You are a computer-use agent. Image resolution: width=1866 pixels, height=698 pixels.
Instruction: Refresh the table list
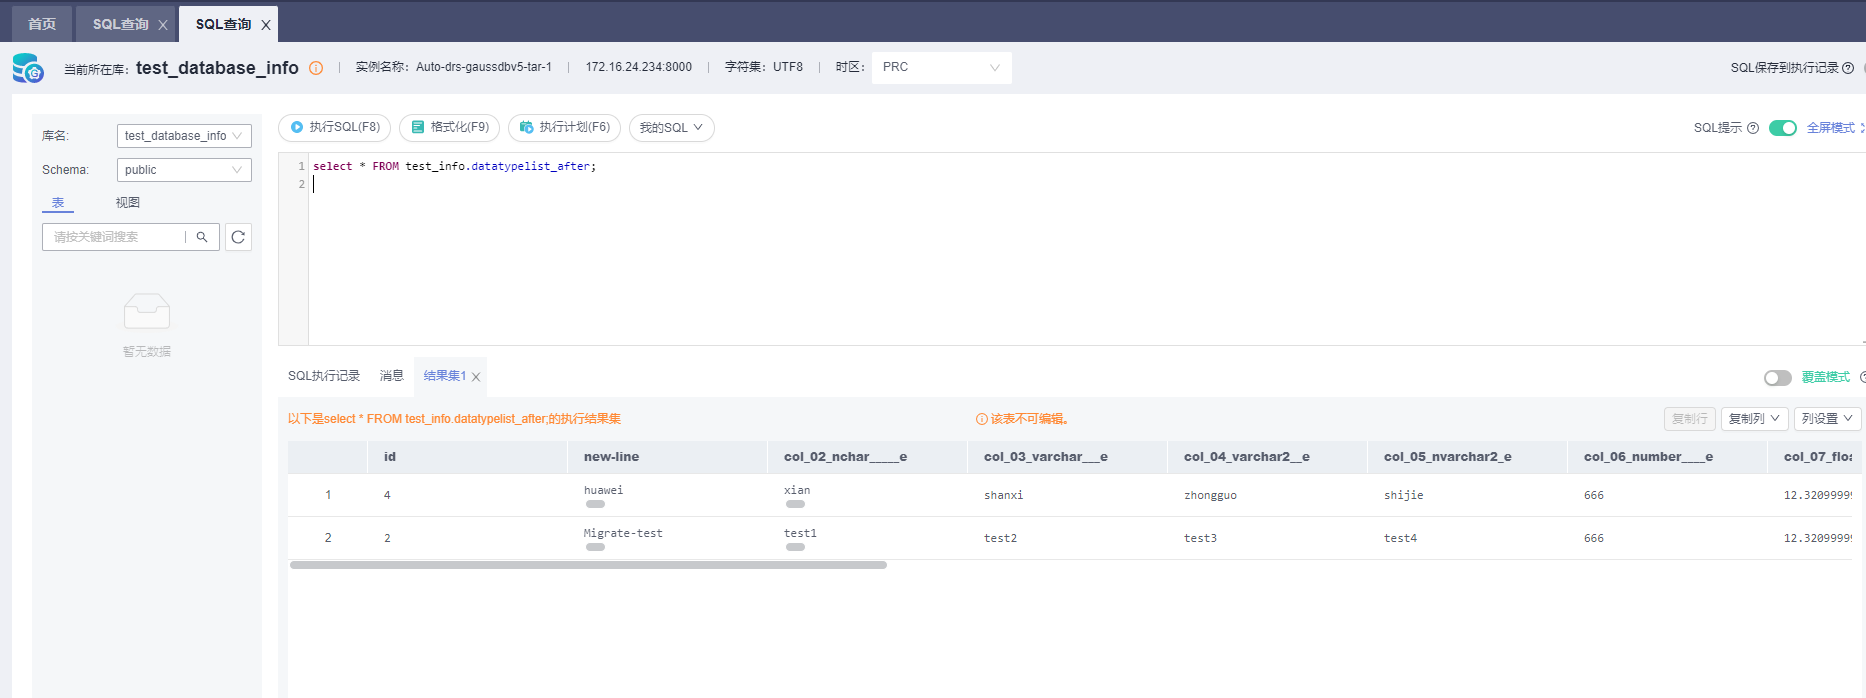point(238,237)
